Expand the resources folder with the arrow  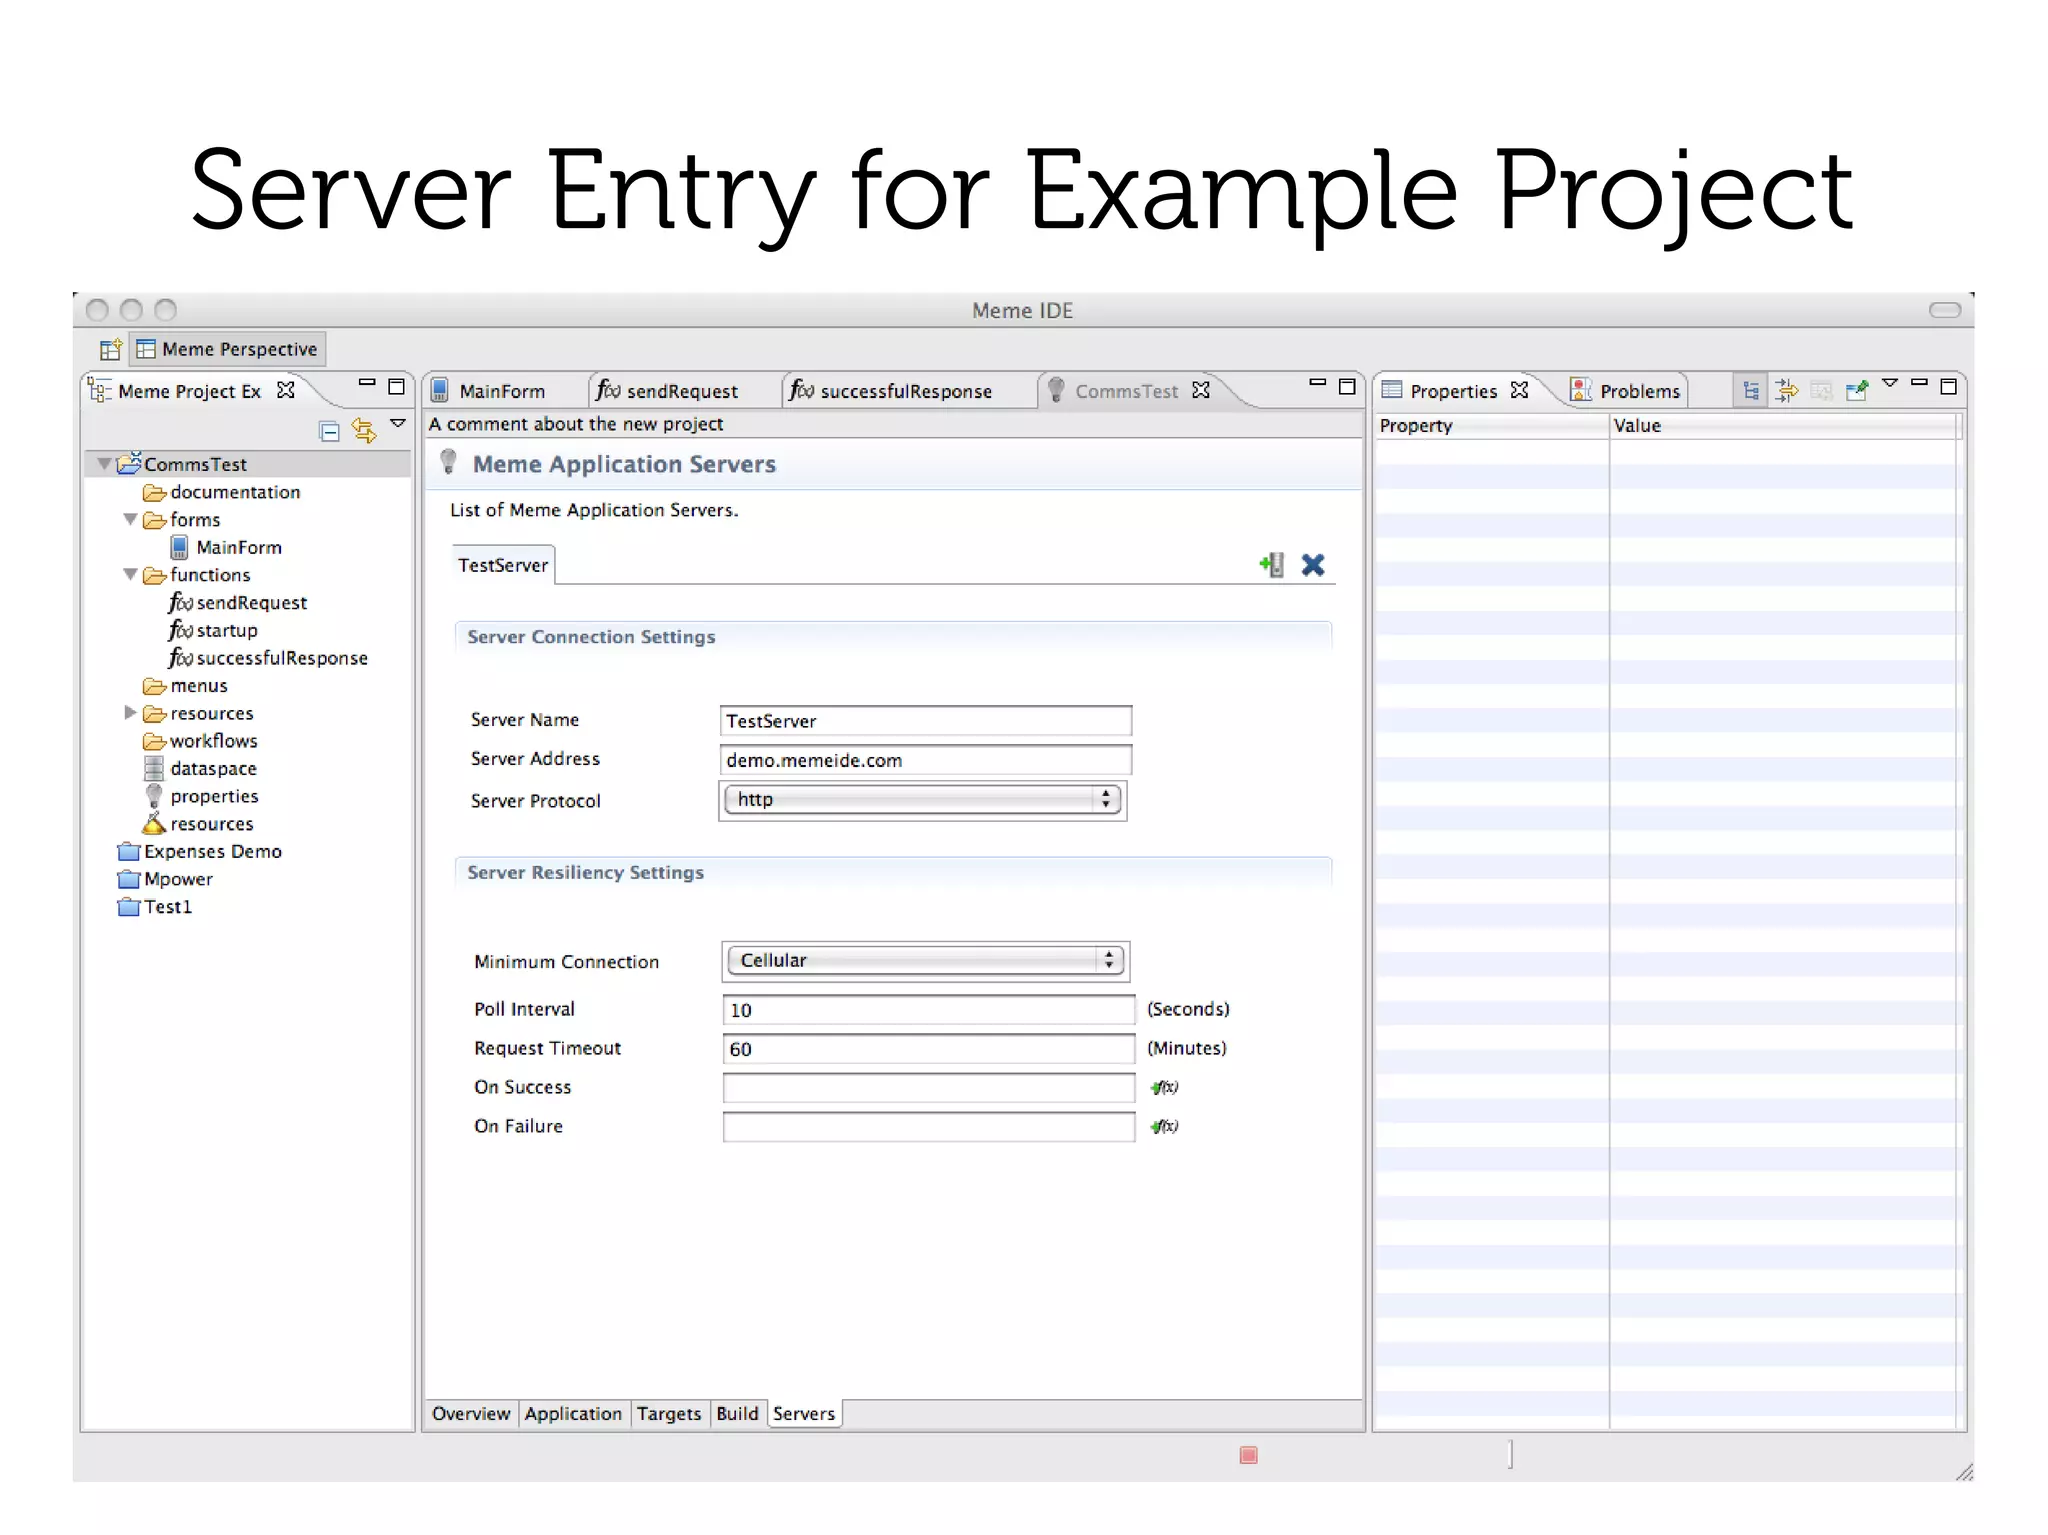tap(130, 712)
